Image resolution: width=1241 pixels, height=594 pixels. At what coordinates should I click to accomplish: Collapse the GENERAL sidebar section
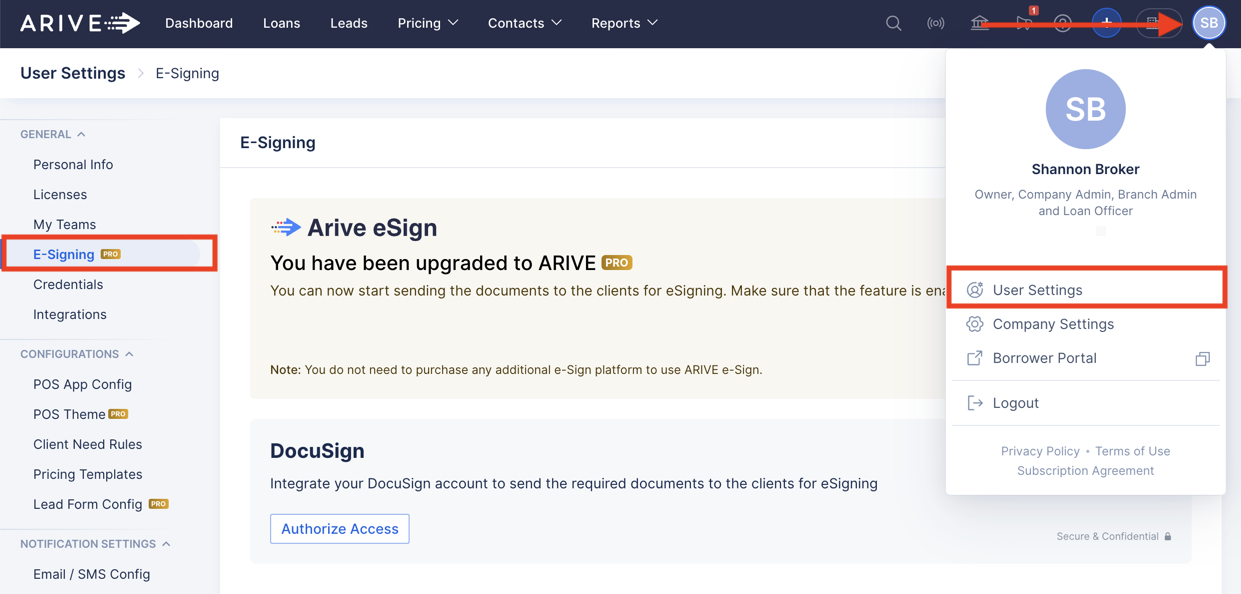[53, 134]
